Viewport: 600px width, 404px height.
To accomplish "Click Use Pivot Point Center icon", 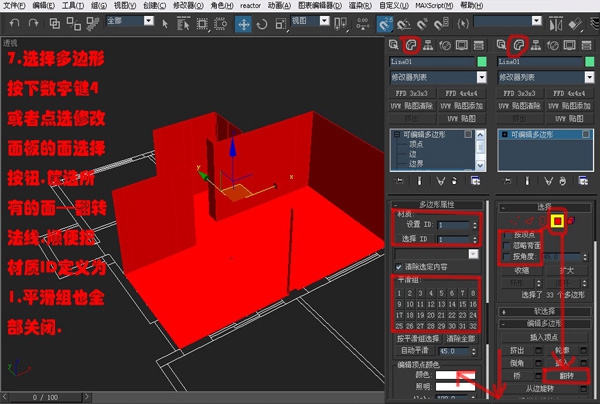I will point(340,24).
